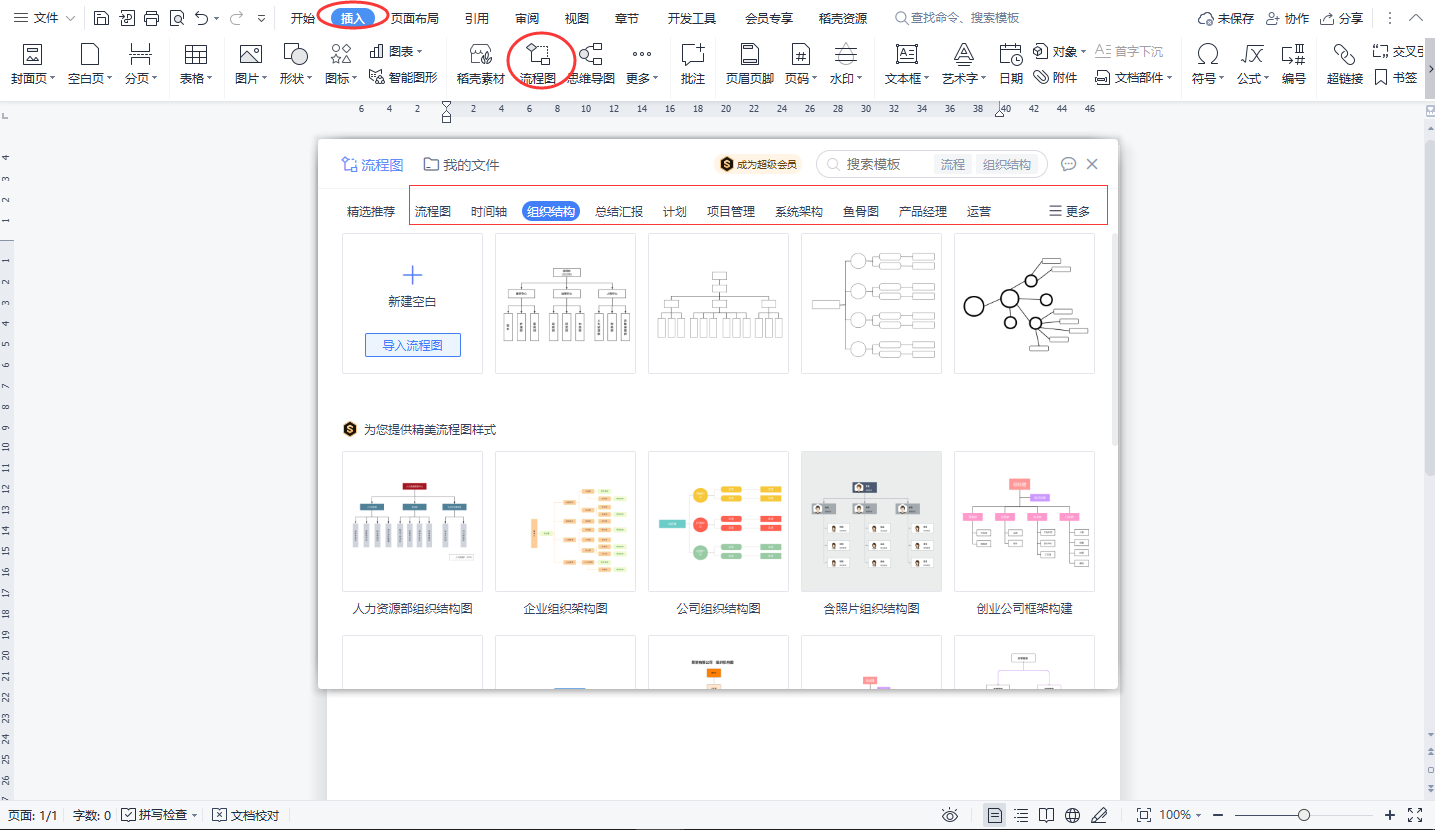Open the 图表 chart dropdown
The height and width of the screenshot is (830, 1435).
pos(419,51)
